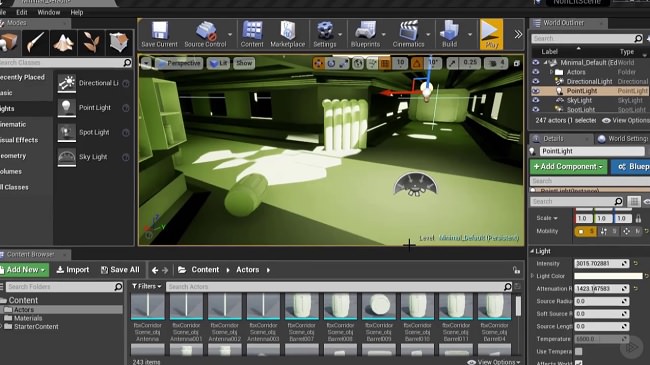Image resolution: width=650 pixels, height=365 pixels.
Task: Click Save All in Content Browser
Action: [120, 270]
